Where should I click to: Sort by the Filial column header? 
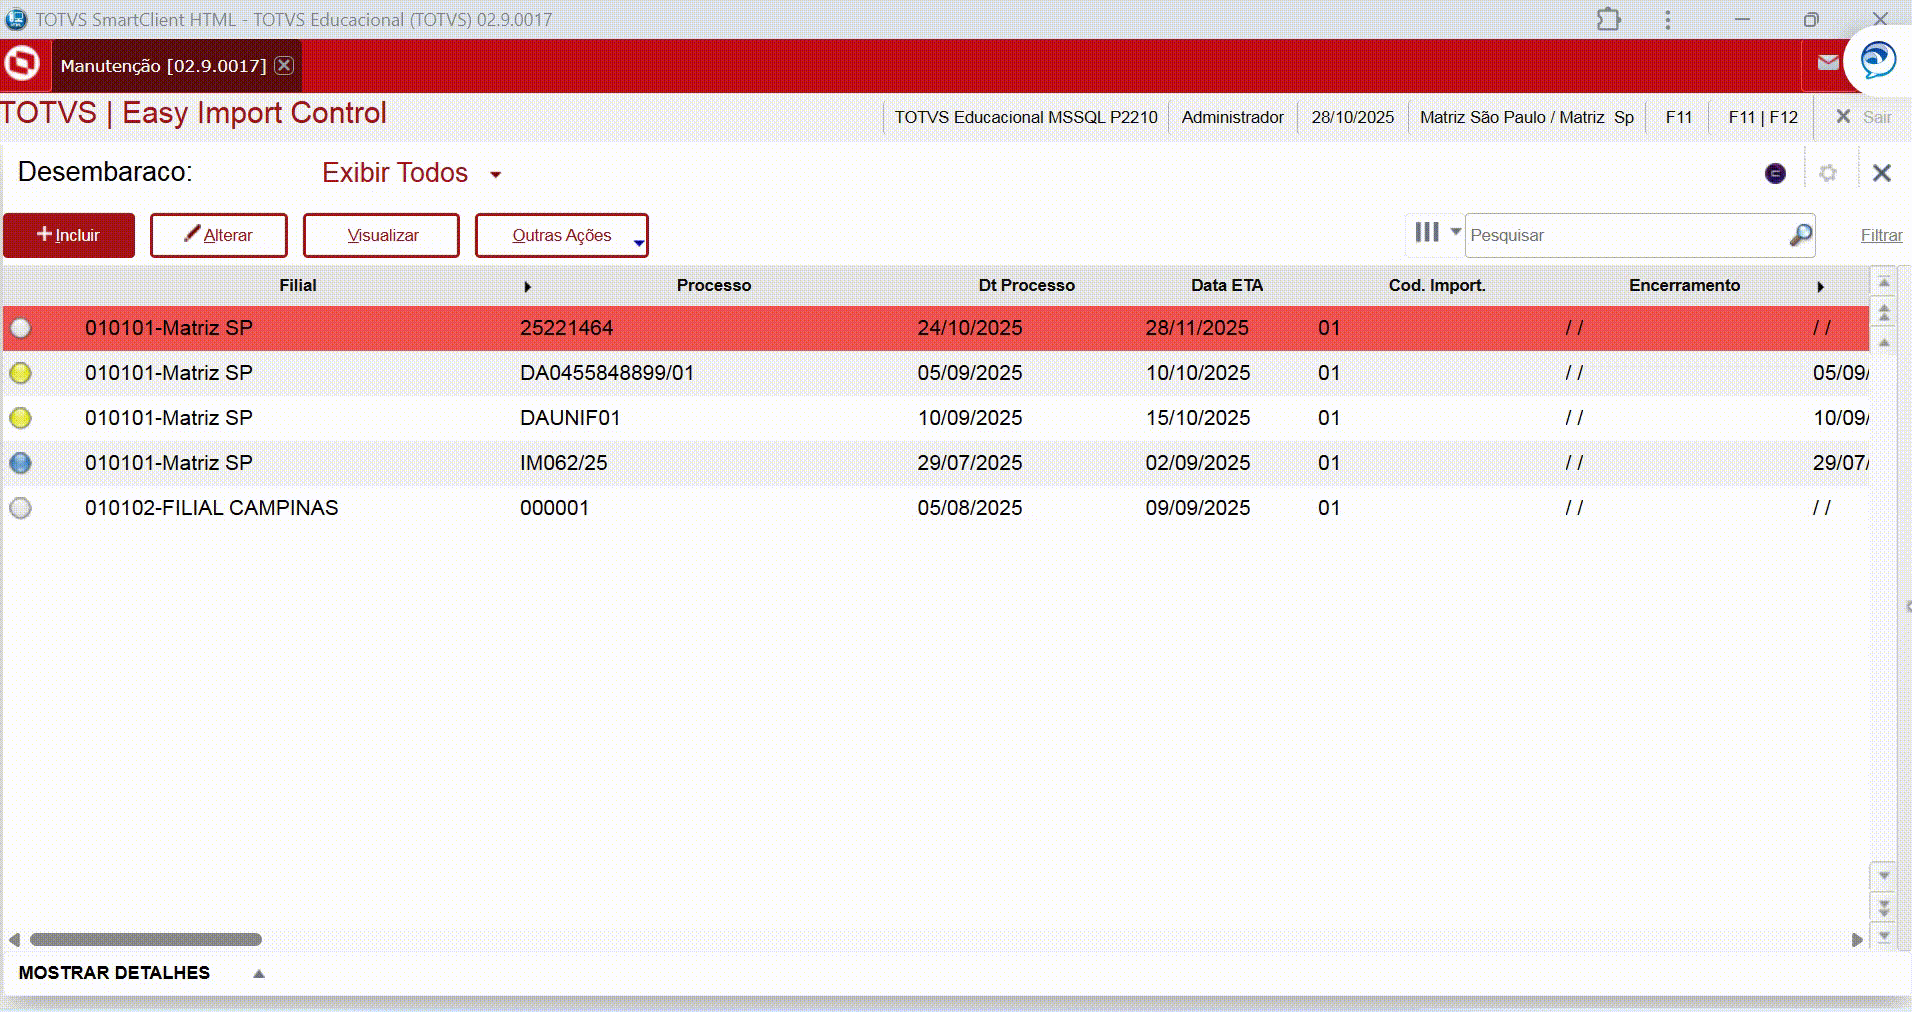[298, 286]
